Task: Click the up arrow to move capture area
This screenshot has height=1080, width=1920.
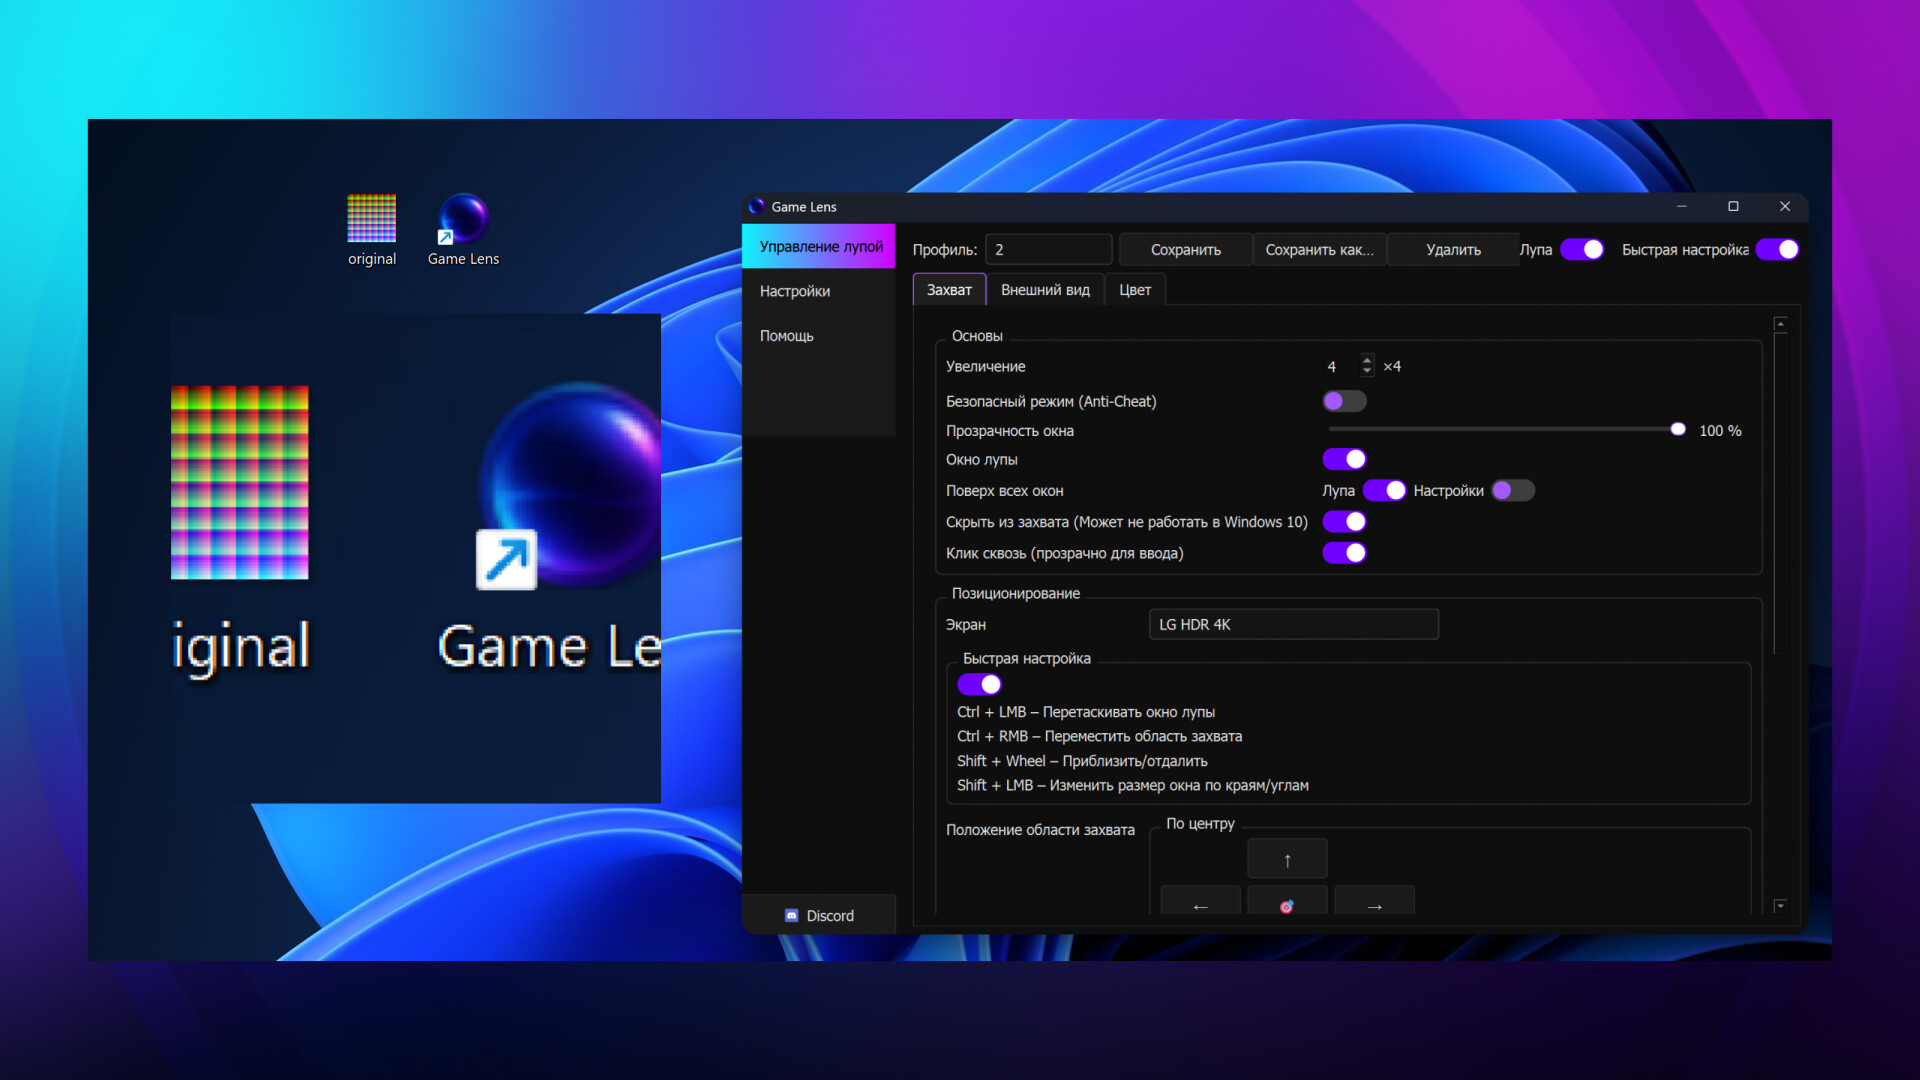Action: 1287,858
